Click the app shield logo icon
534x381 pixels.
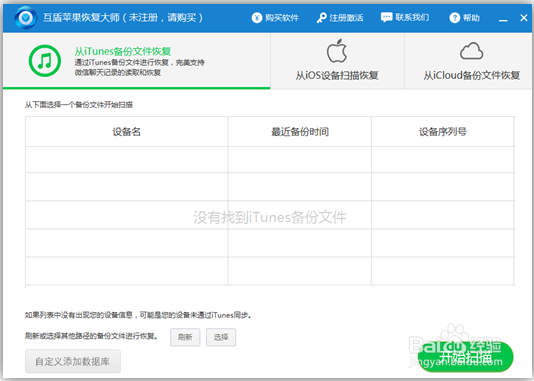tap(26, 17)
